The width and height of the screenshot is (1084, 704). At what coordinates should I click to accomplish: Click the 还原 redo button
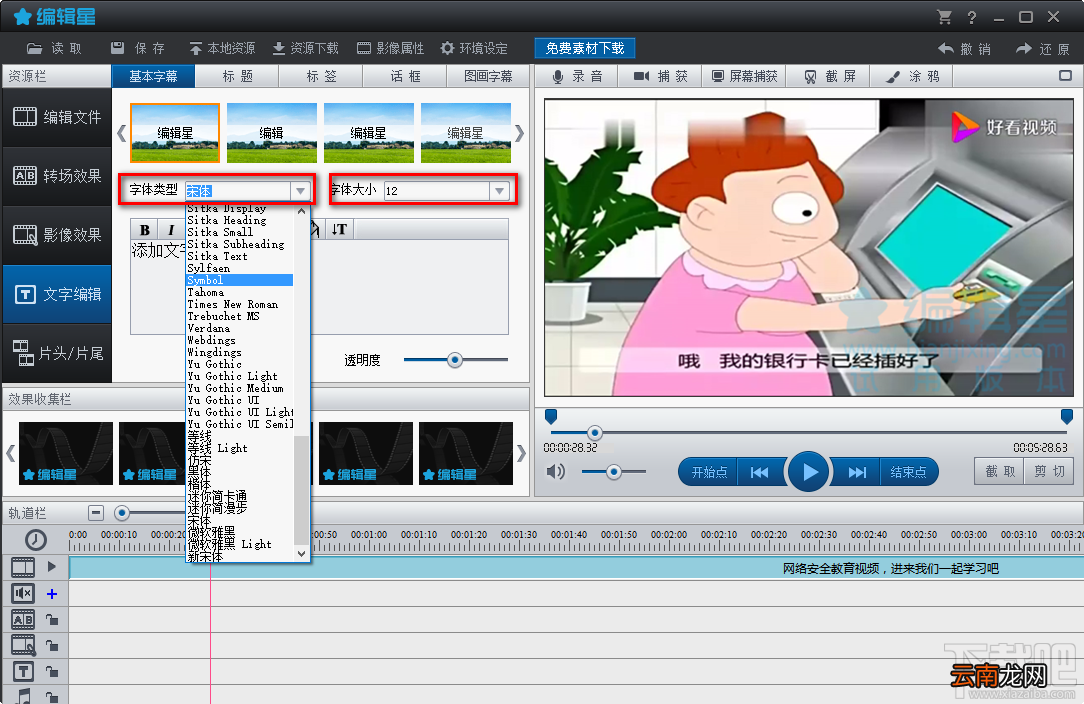1043,49
